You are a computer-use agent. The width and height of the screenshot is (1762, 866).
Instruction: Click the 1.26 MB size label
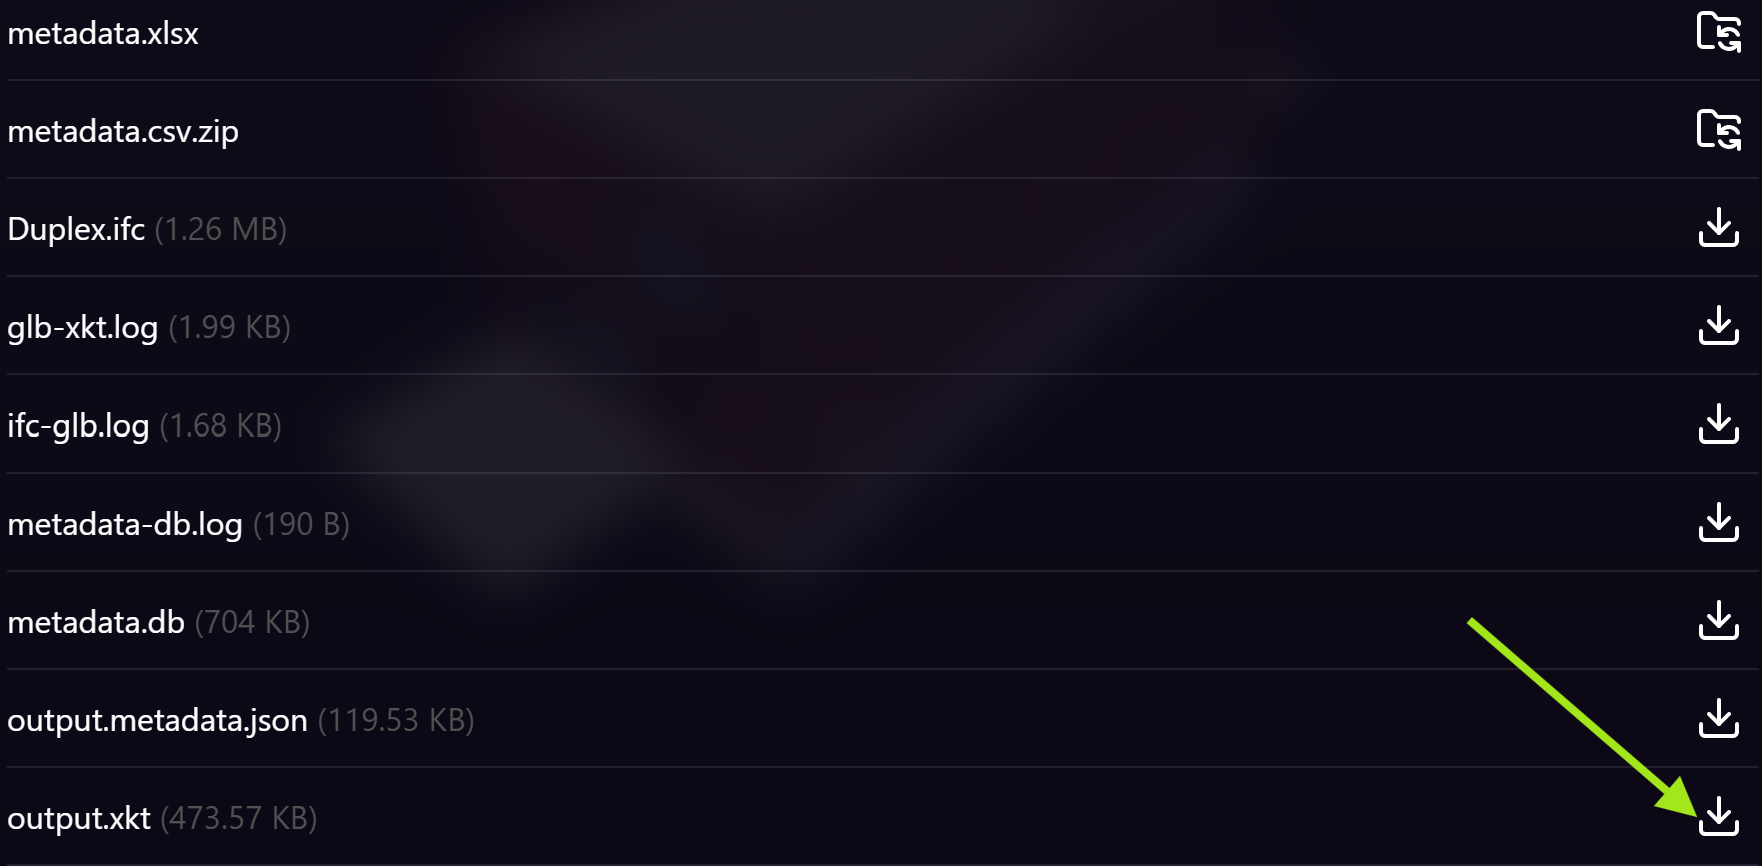221,230
